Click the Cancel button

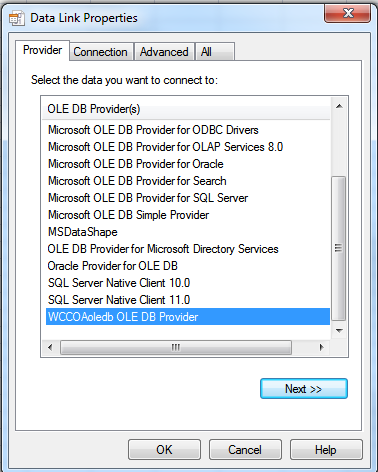coord(245,450)
